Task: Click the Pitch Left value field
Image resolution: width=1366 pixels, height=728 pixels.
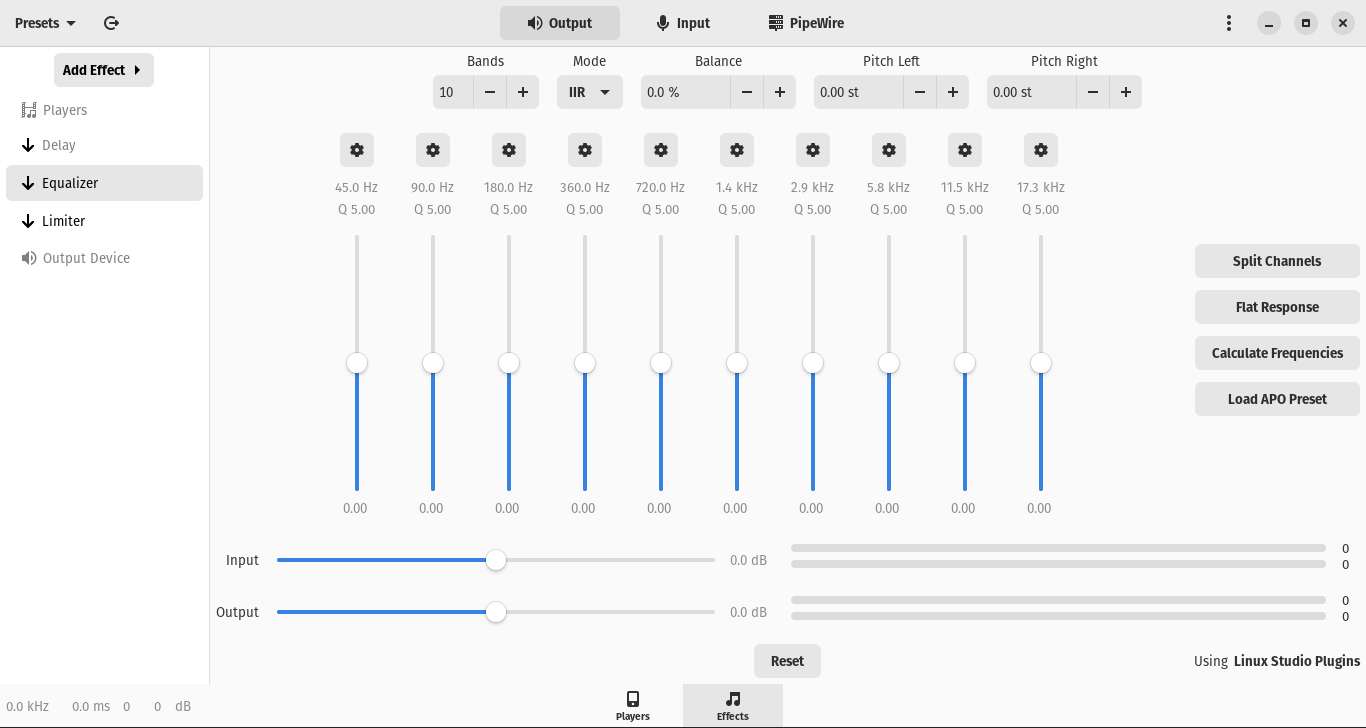Action: pos(858,92)
